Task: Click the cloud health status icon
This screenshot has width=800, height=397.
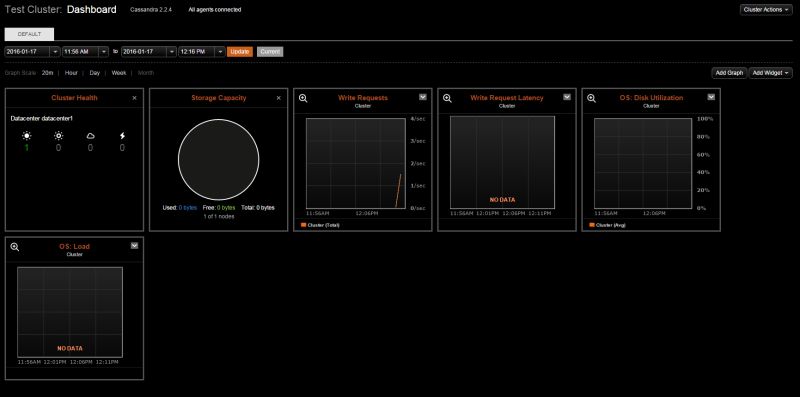Action: [x=90, y=136]
